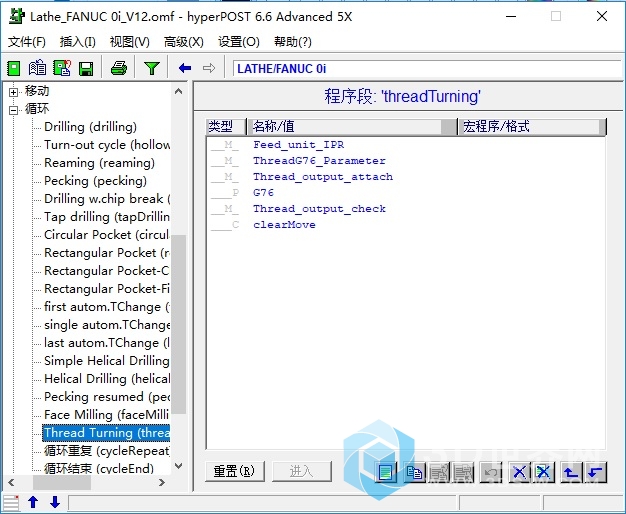
Task: Click the blue down arrow in status bar
Action: point(55,502)
